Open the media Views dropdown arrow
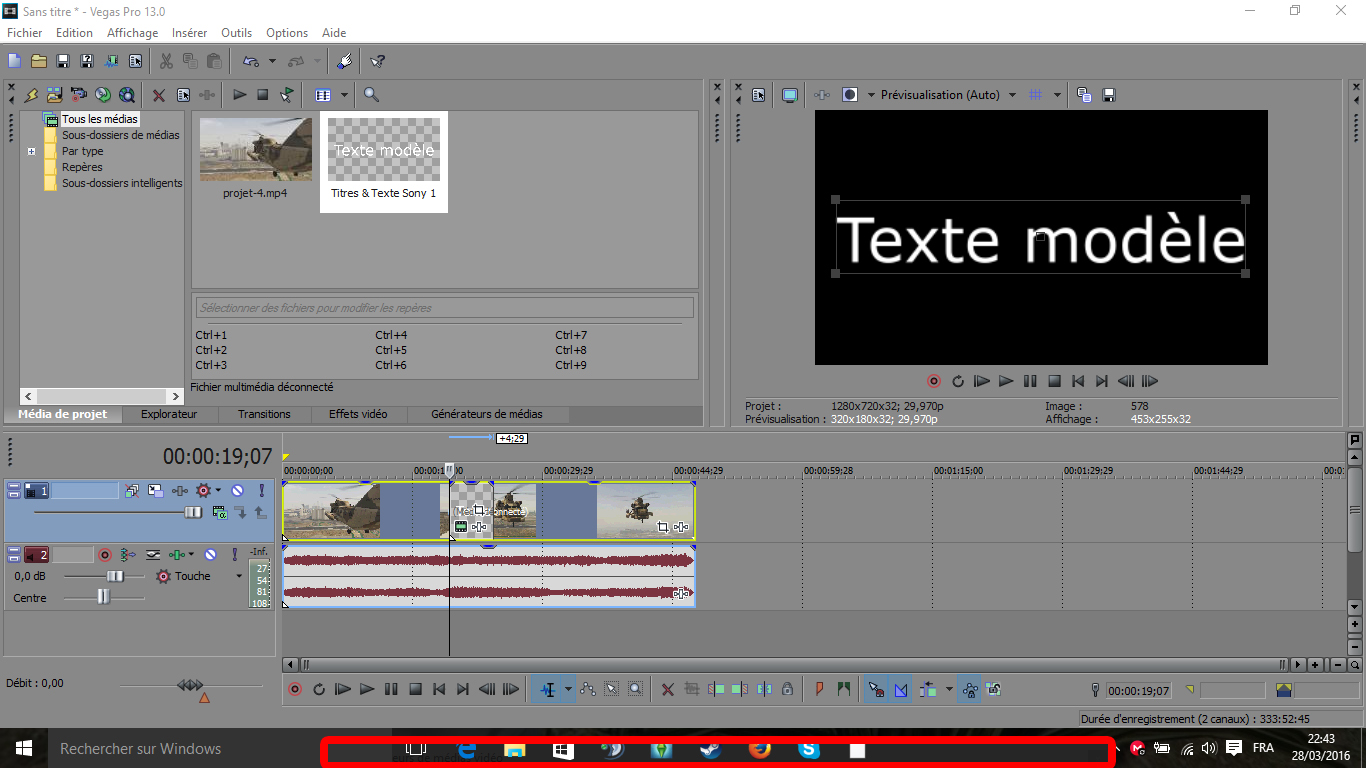 click(x=344, y=95)
